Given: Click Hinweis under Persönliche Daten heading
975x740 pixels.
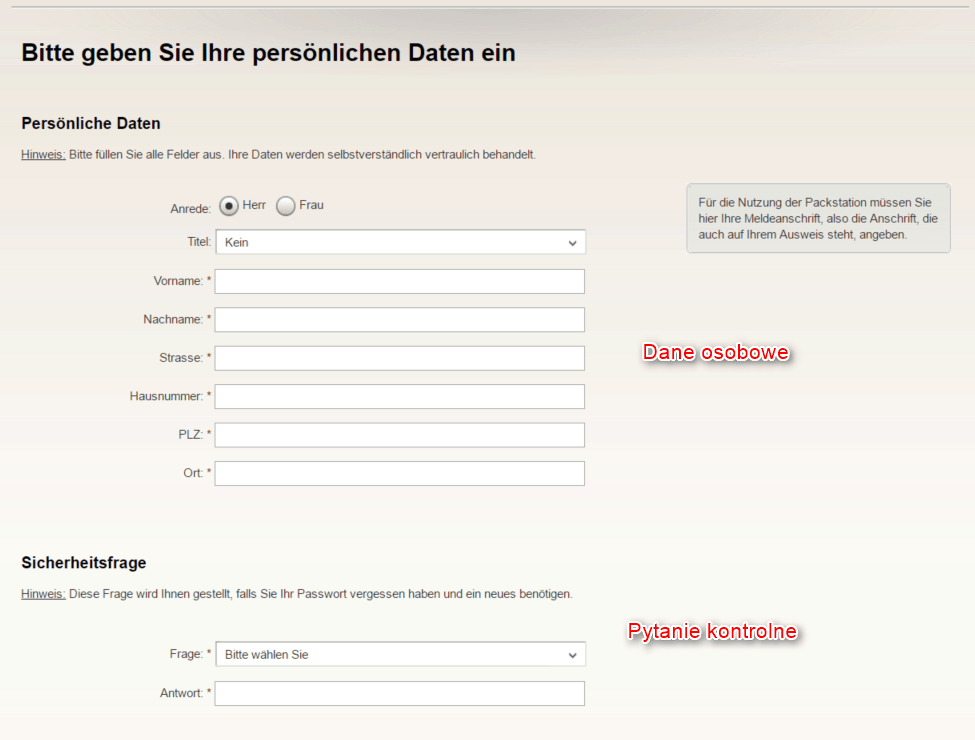Looking at the screenshot, I should tap(43, 155).
